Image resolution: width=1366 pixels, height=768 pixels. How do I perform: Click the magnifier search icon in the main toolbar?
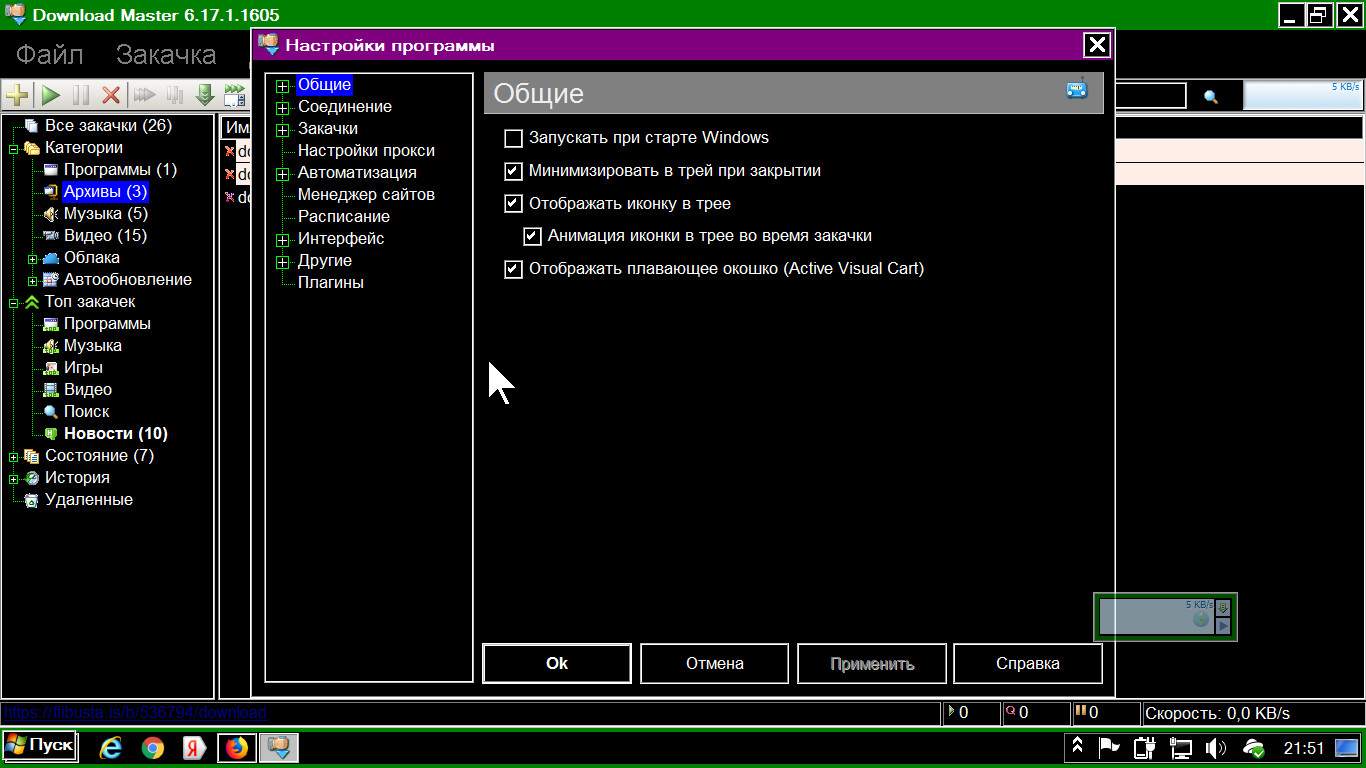pyautogui.click(x=1211, y=97)
